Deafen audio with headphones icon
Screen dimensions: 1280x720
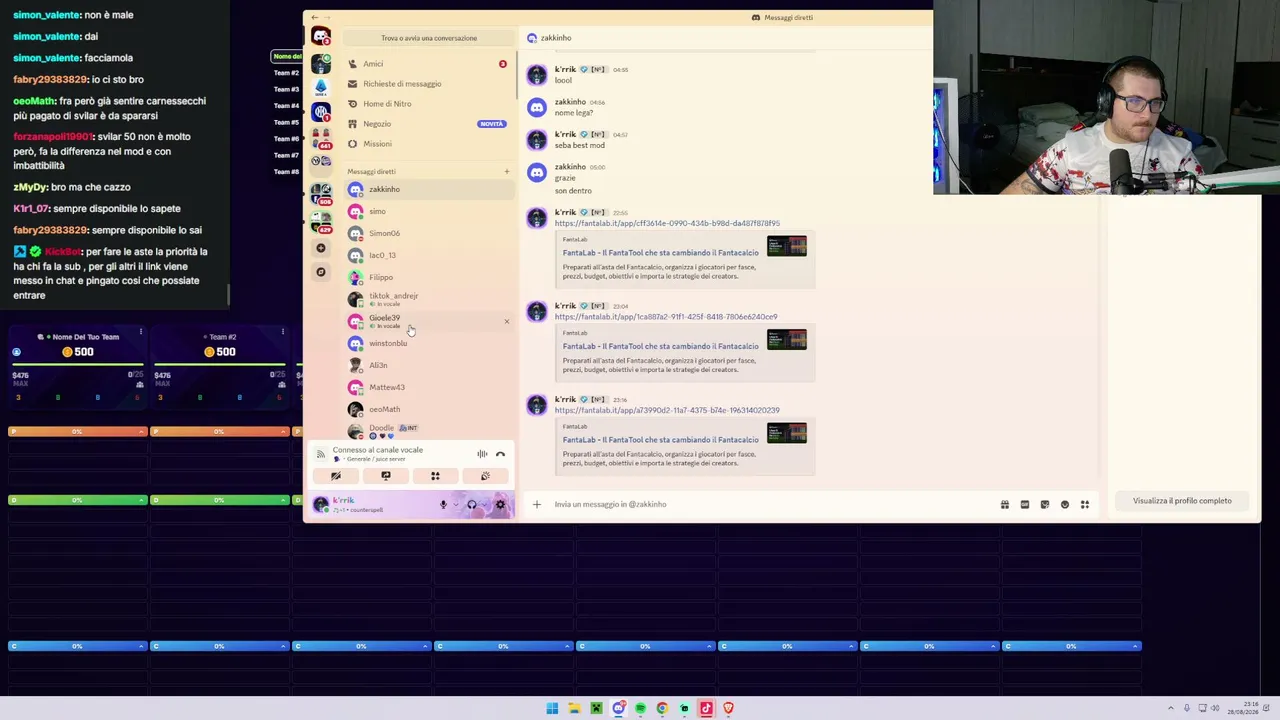coord(472,504)
